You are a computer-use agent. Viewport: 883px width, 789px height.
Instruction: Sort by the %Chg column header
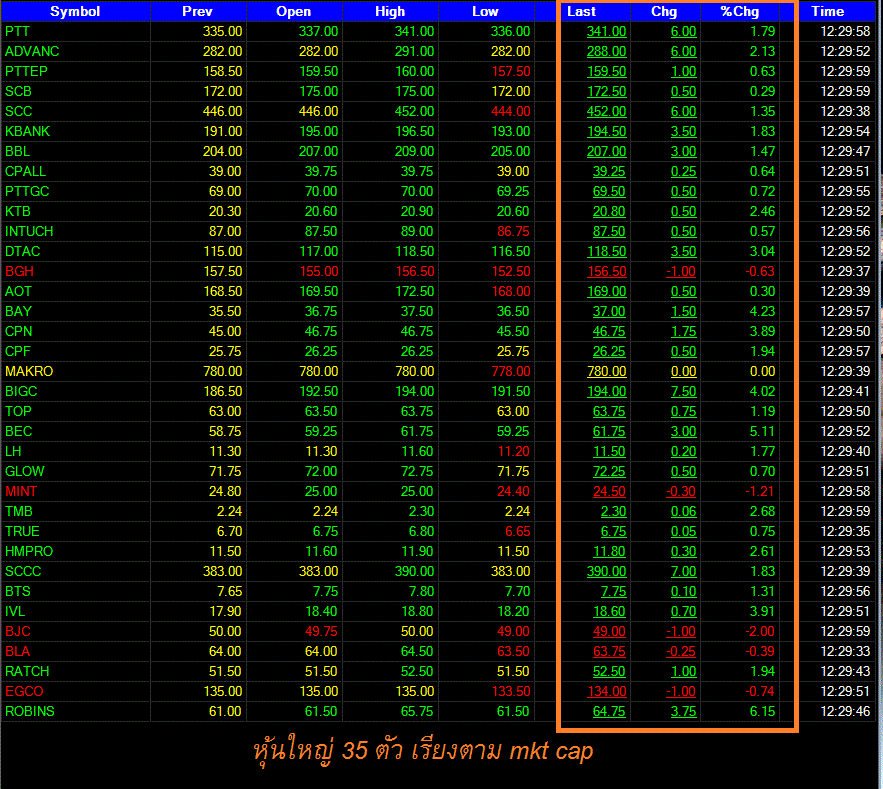click(x=739, y=11)
